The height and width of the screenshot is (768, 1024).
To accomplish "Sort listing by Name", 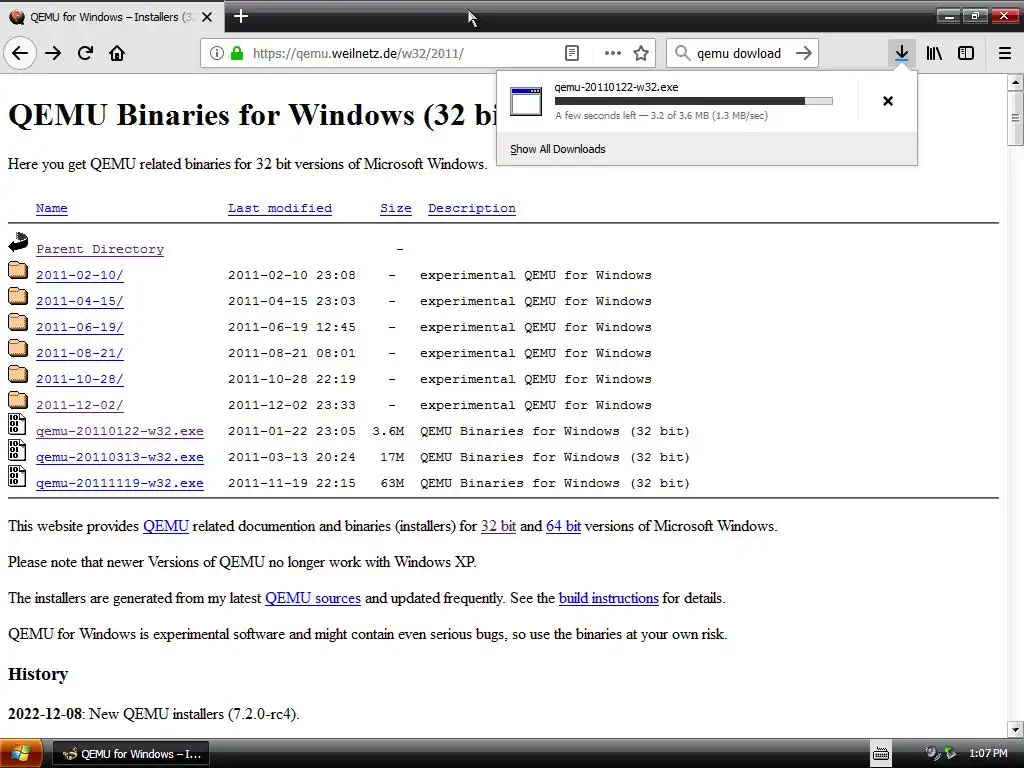I will tap(52, 208).
